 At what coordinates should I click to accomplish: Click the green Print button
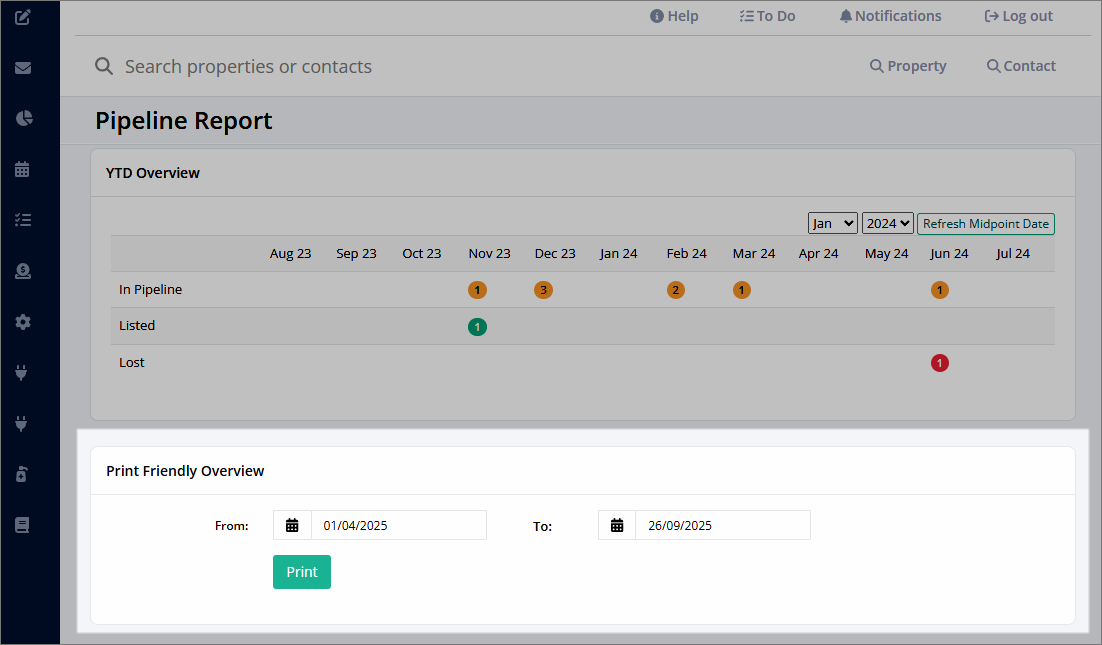point(302,572)
